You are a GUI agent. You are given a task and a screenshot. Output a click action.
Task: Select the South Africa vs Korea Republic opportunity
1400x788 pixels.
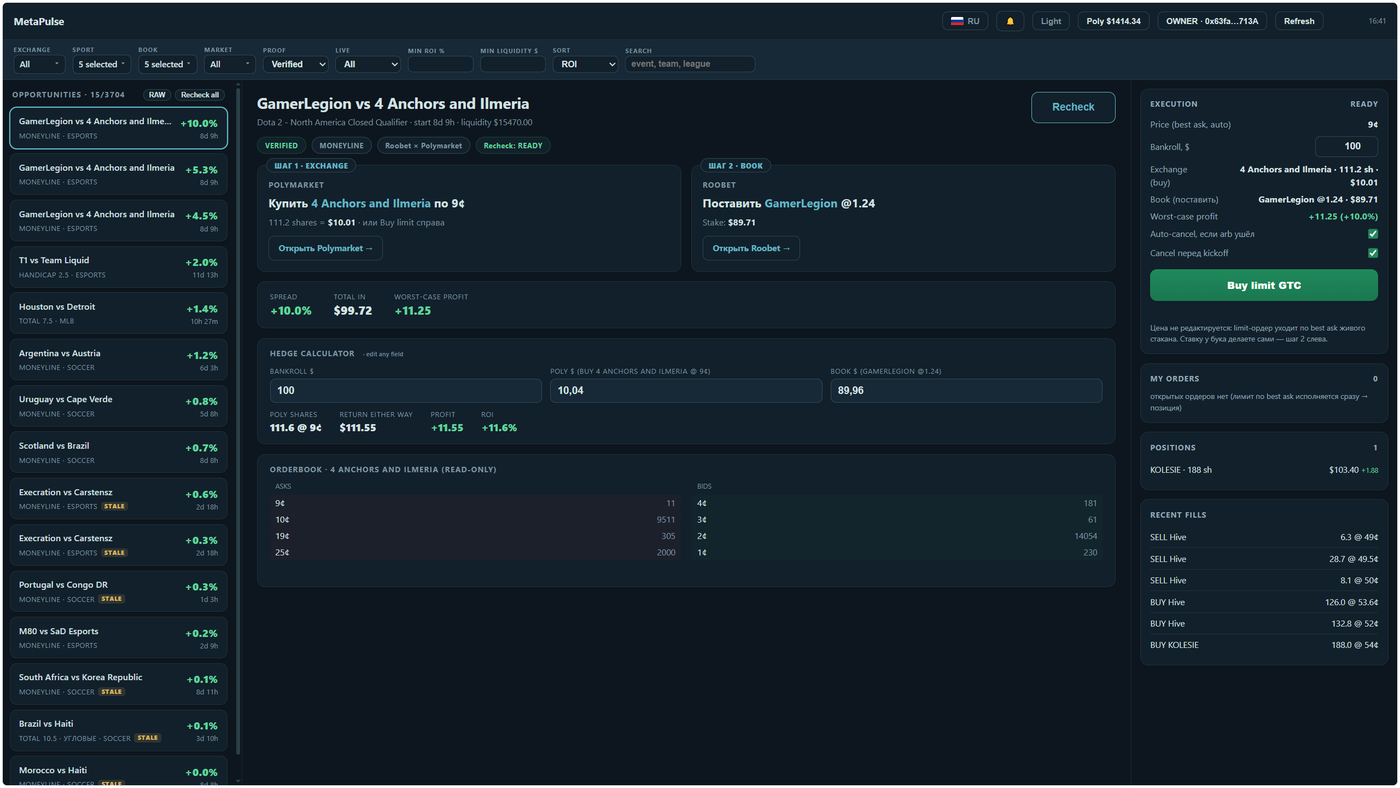[x=119, y=684]
